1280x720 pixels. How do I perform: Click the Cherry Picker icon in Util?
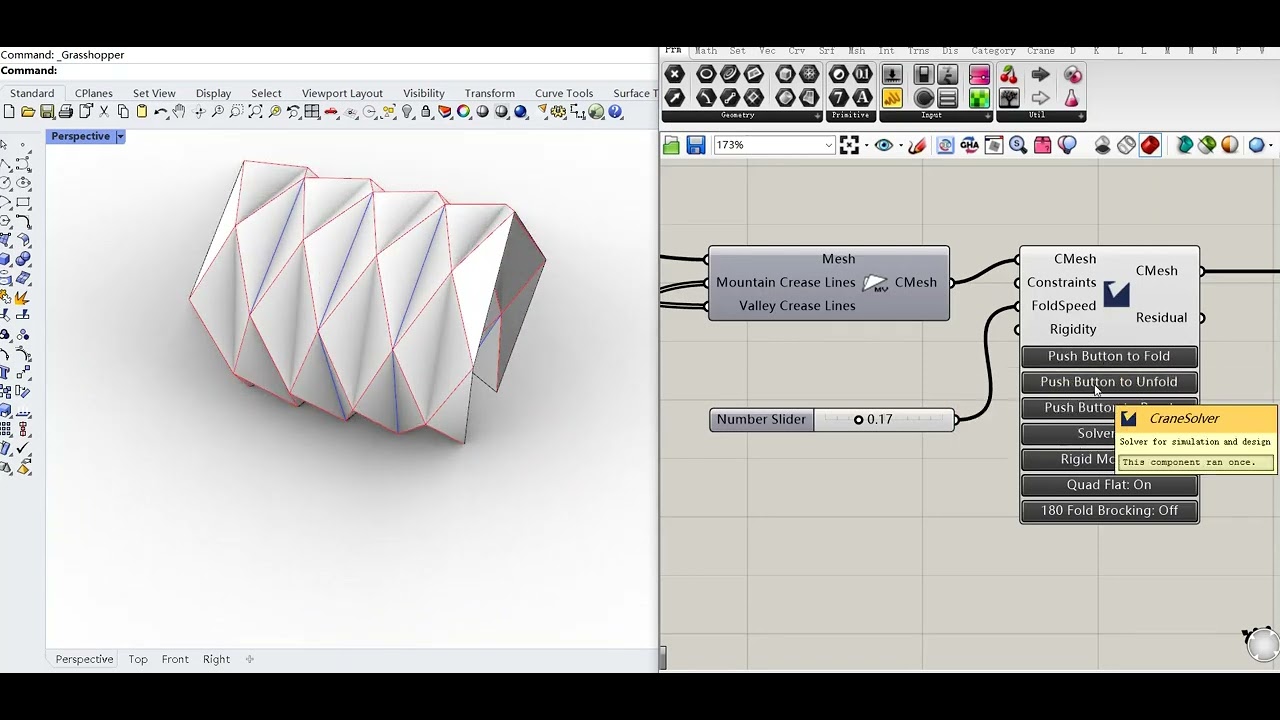pyautogui.click(x=1009, y=74)
